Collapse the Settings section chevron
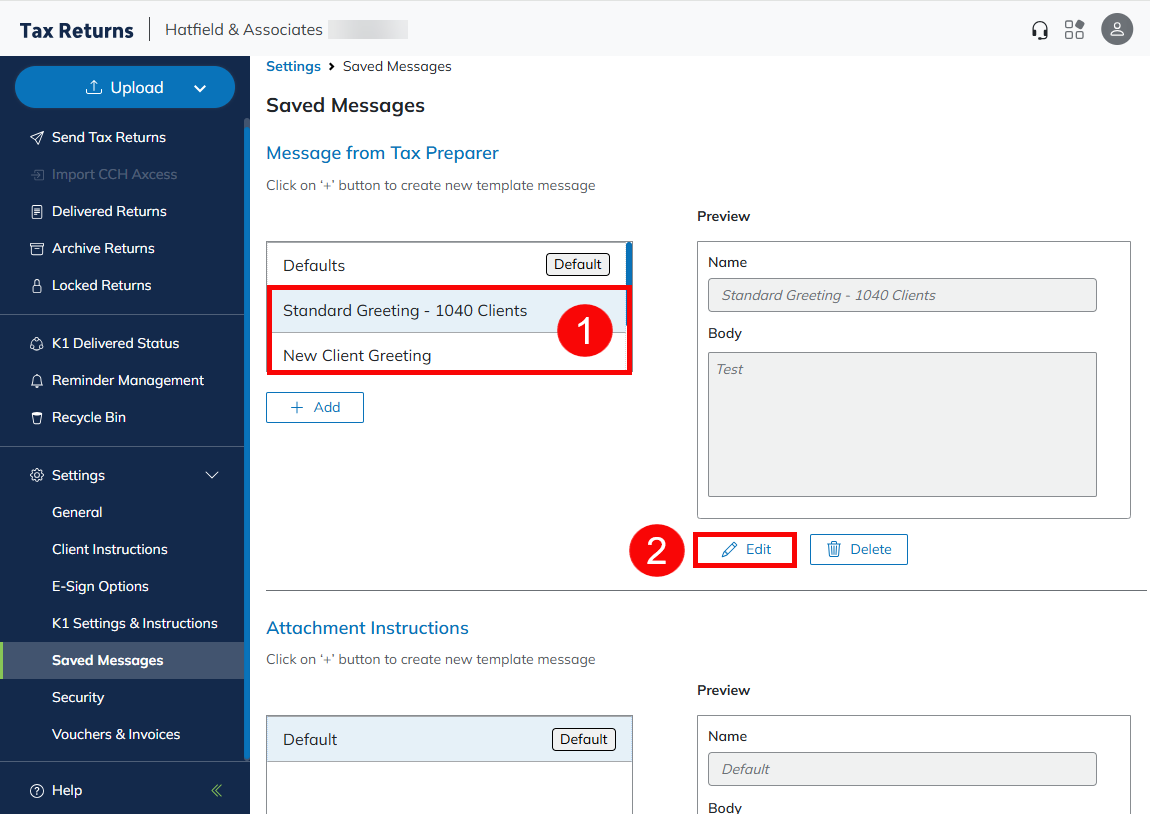Viewport: 1150px width, 814px height. 212,475
